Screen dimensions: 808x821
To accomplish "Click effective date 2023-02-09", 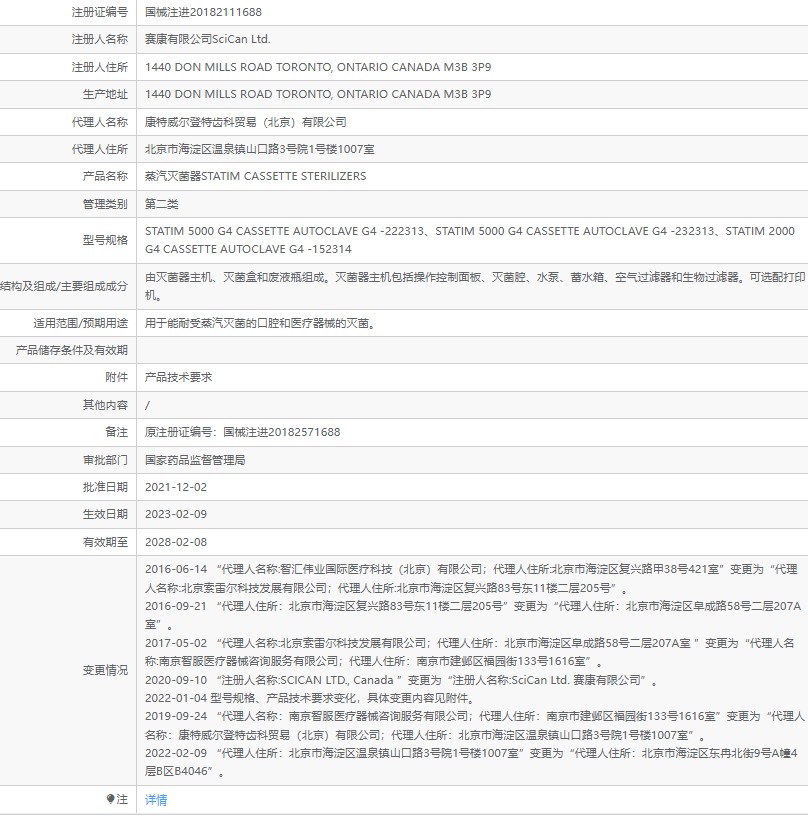I will pyautogui.click(x=176, y=514).
